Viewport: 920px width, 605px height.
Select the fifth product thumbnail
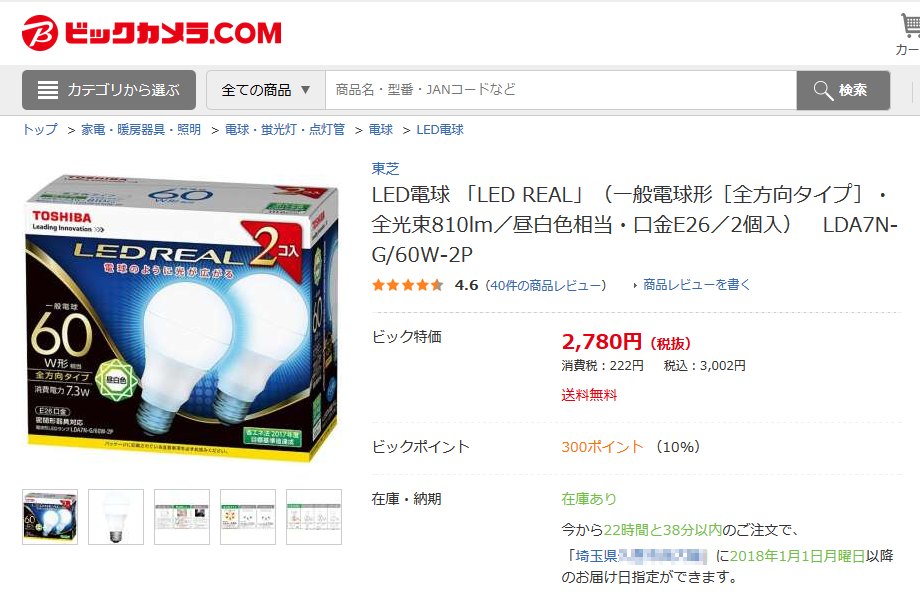pyautogui.click(x=314, y=517)
